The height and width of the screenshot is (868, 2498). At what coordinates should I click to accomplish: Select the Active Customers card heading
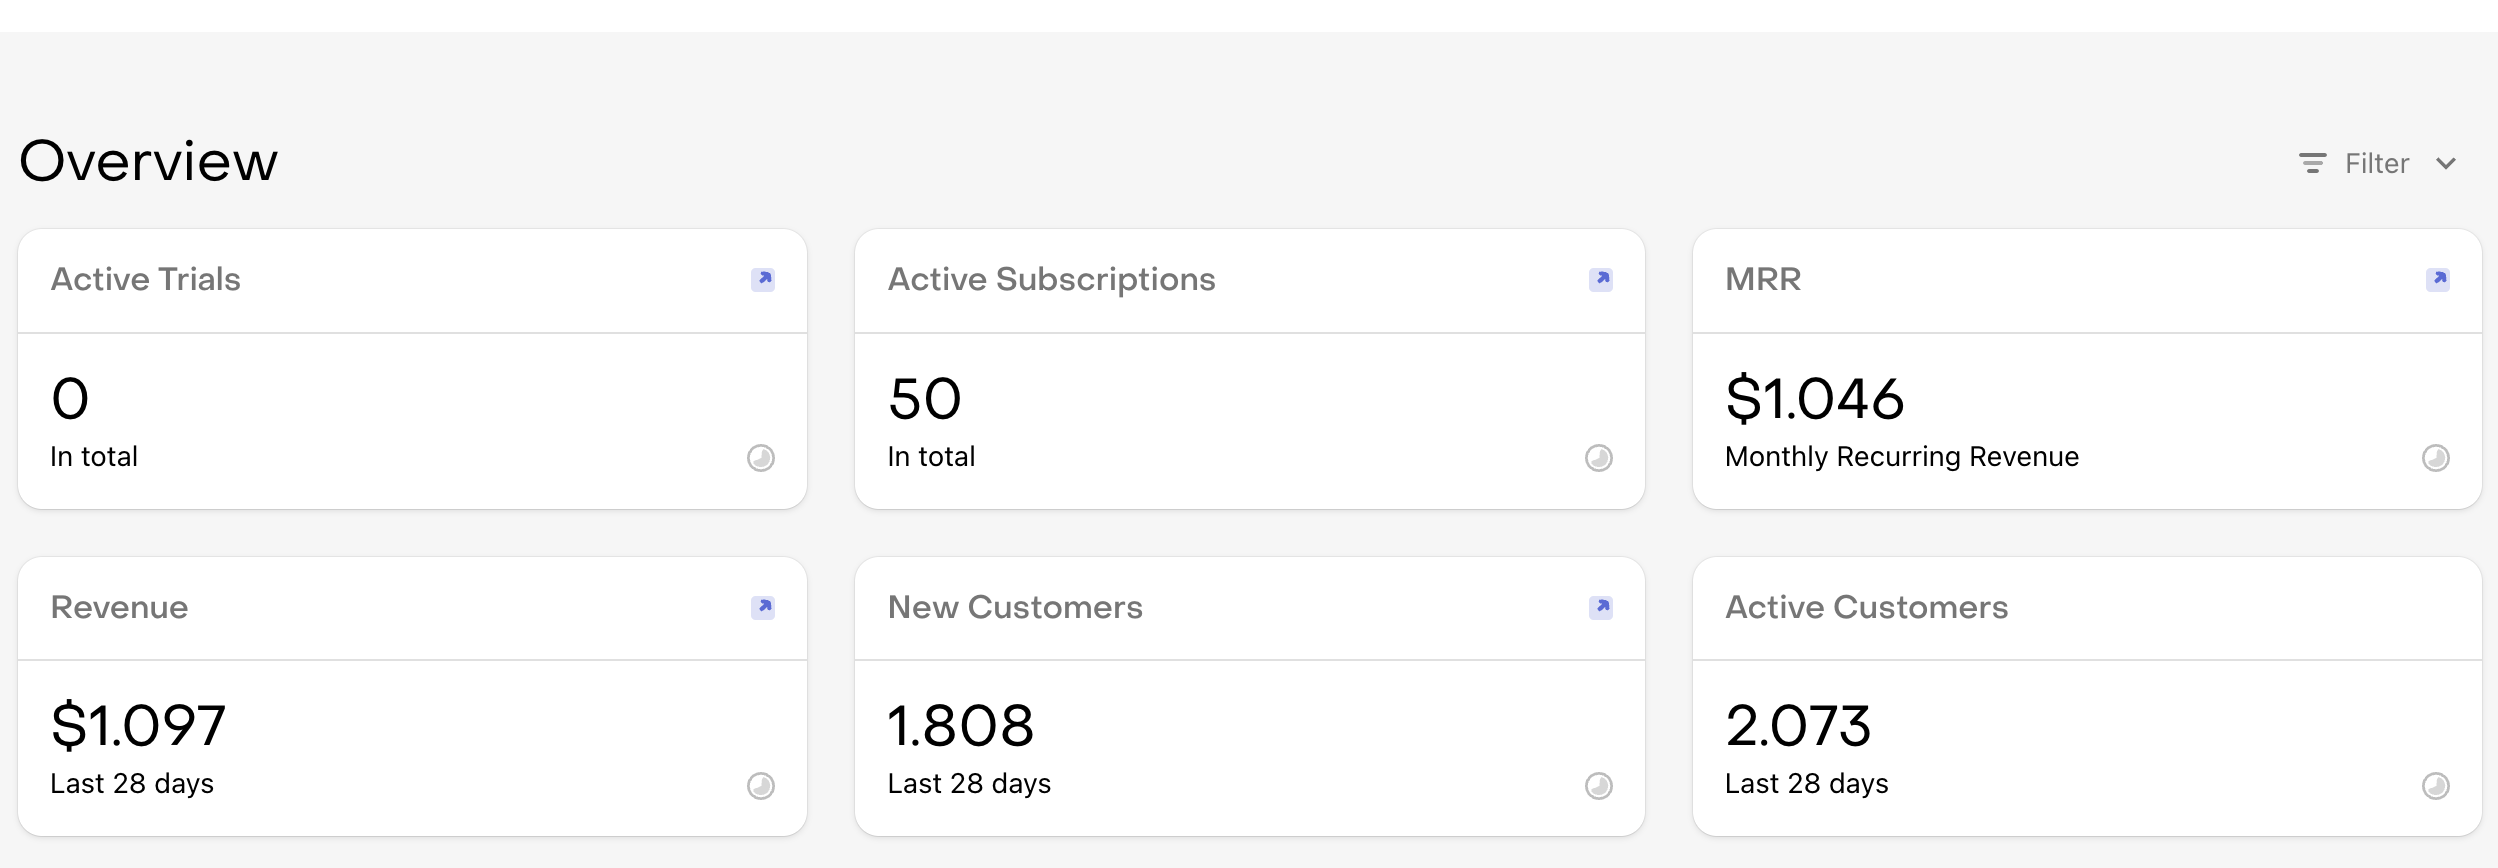pos(1867,607)
